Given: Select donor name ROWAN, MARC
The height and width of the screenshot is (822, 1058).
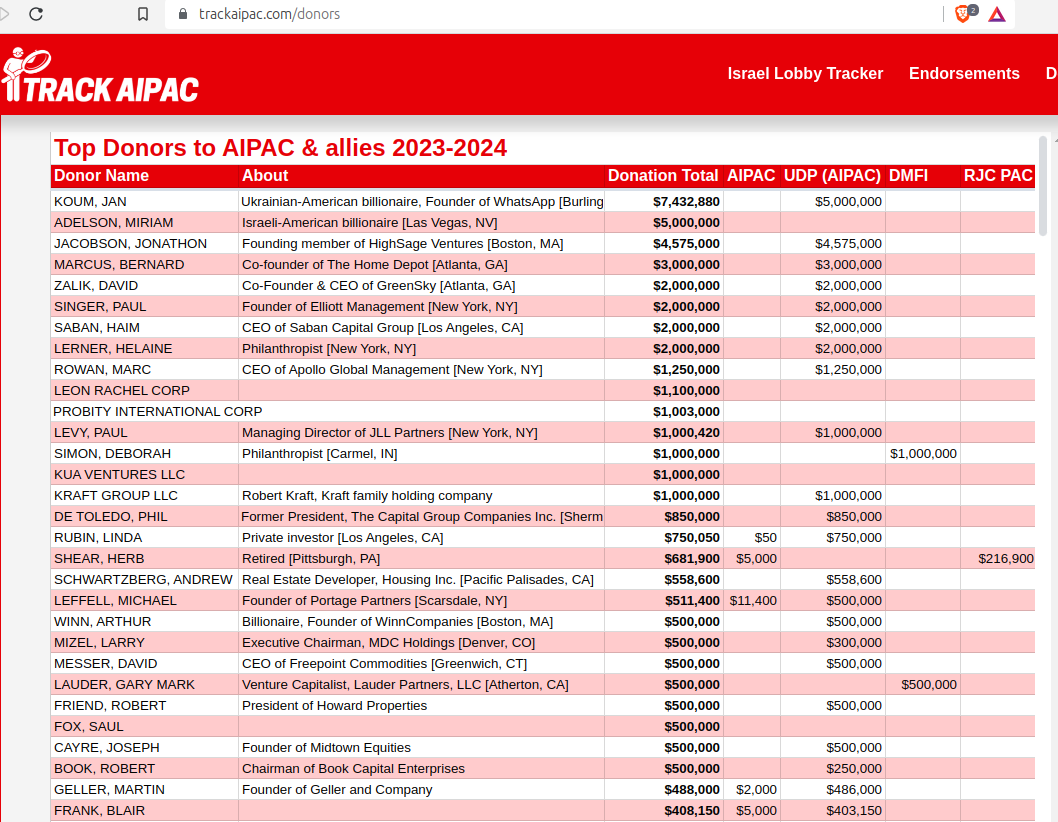Looking at the screenshot, I should coord(103,369).
